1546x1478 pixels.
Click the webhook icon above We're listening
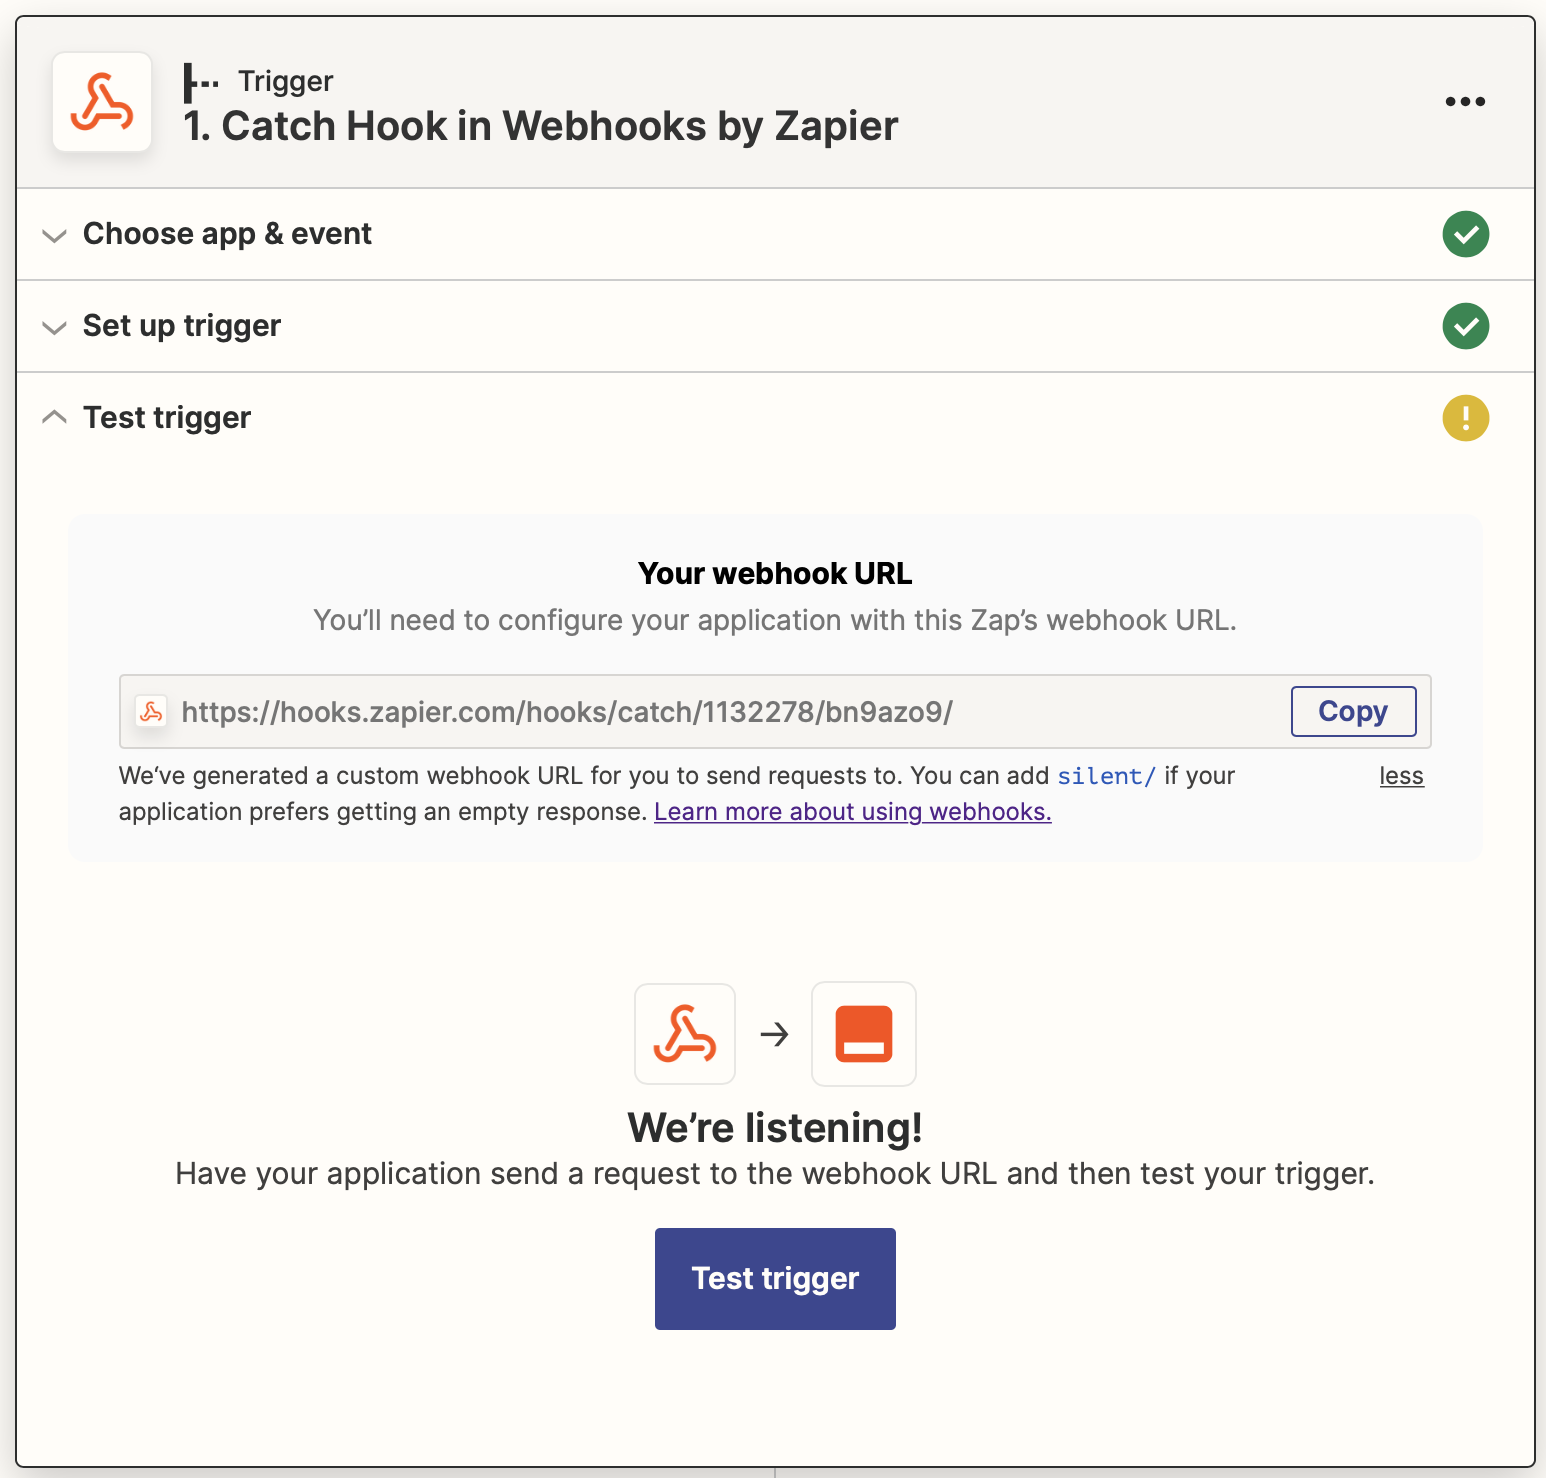click(685, 1034)
